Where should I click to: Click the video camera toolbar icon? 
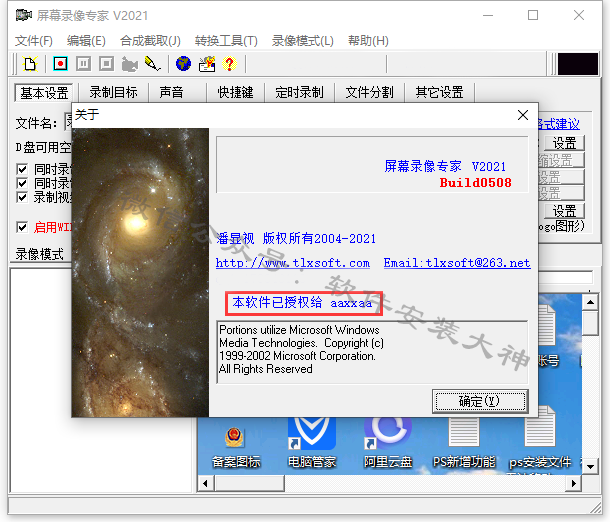[130, 64]
